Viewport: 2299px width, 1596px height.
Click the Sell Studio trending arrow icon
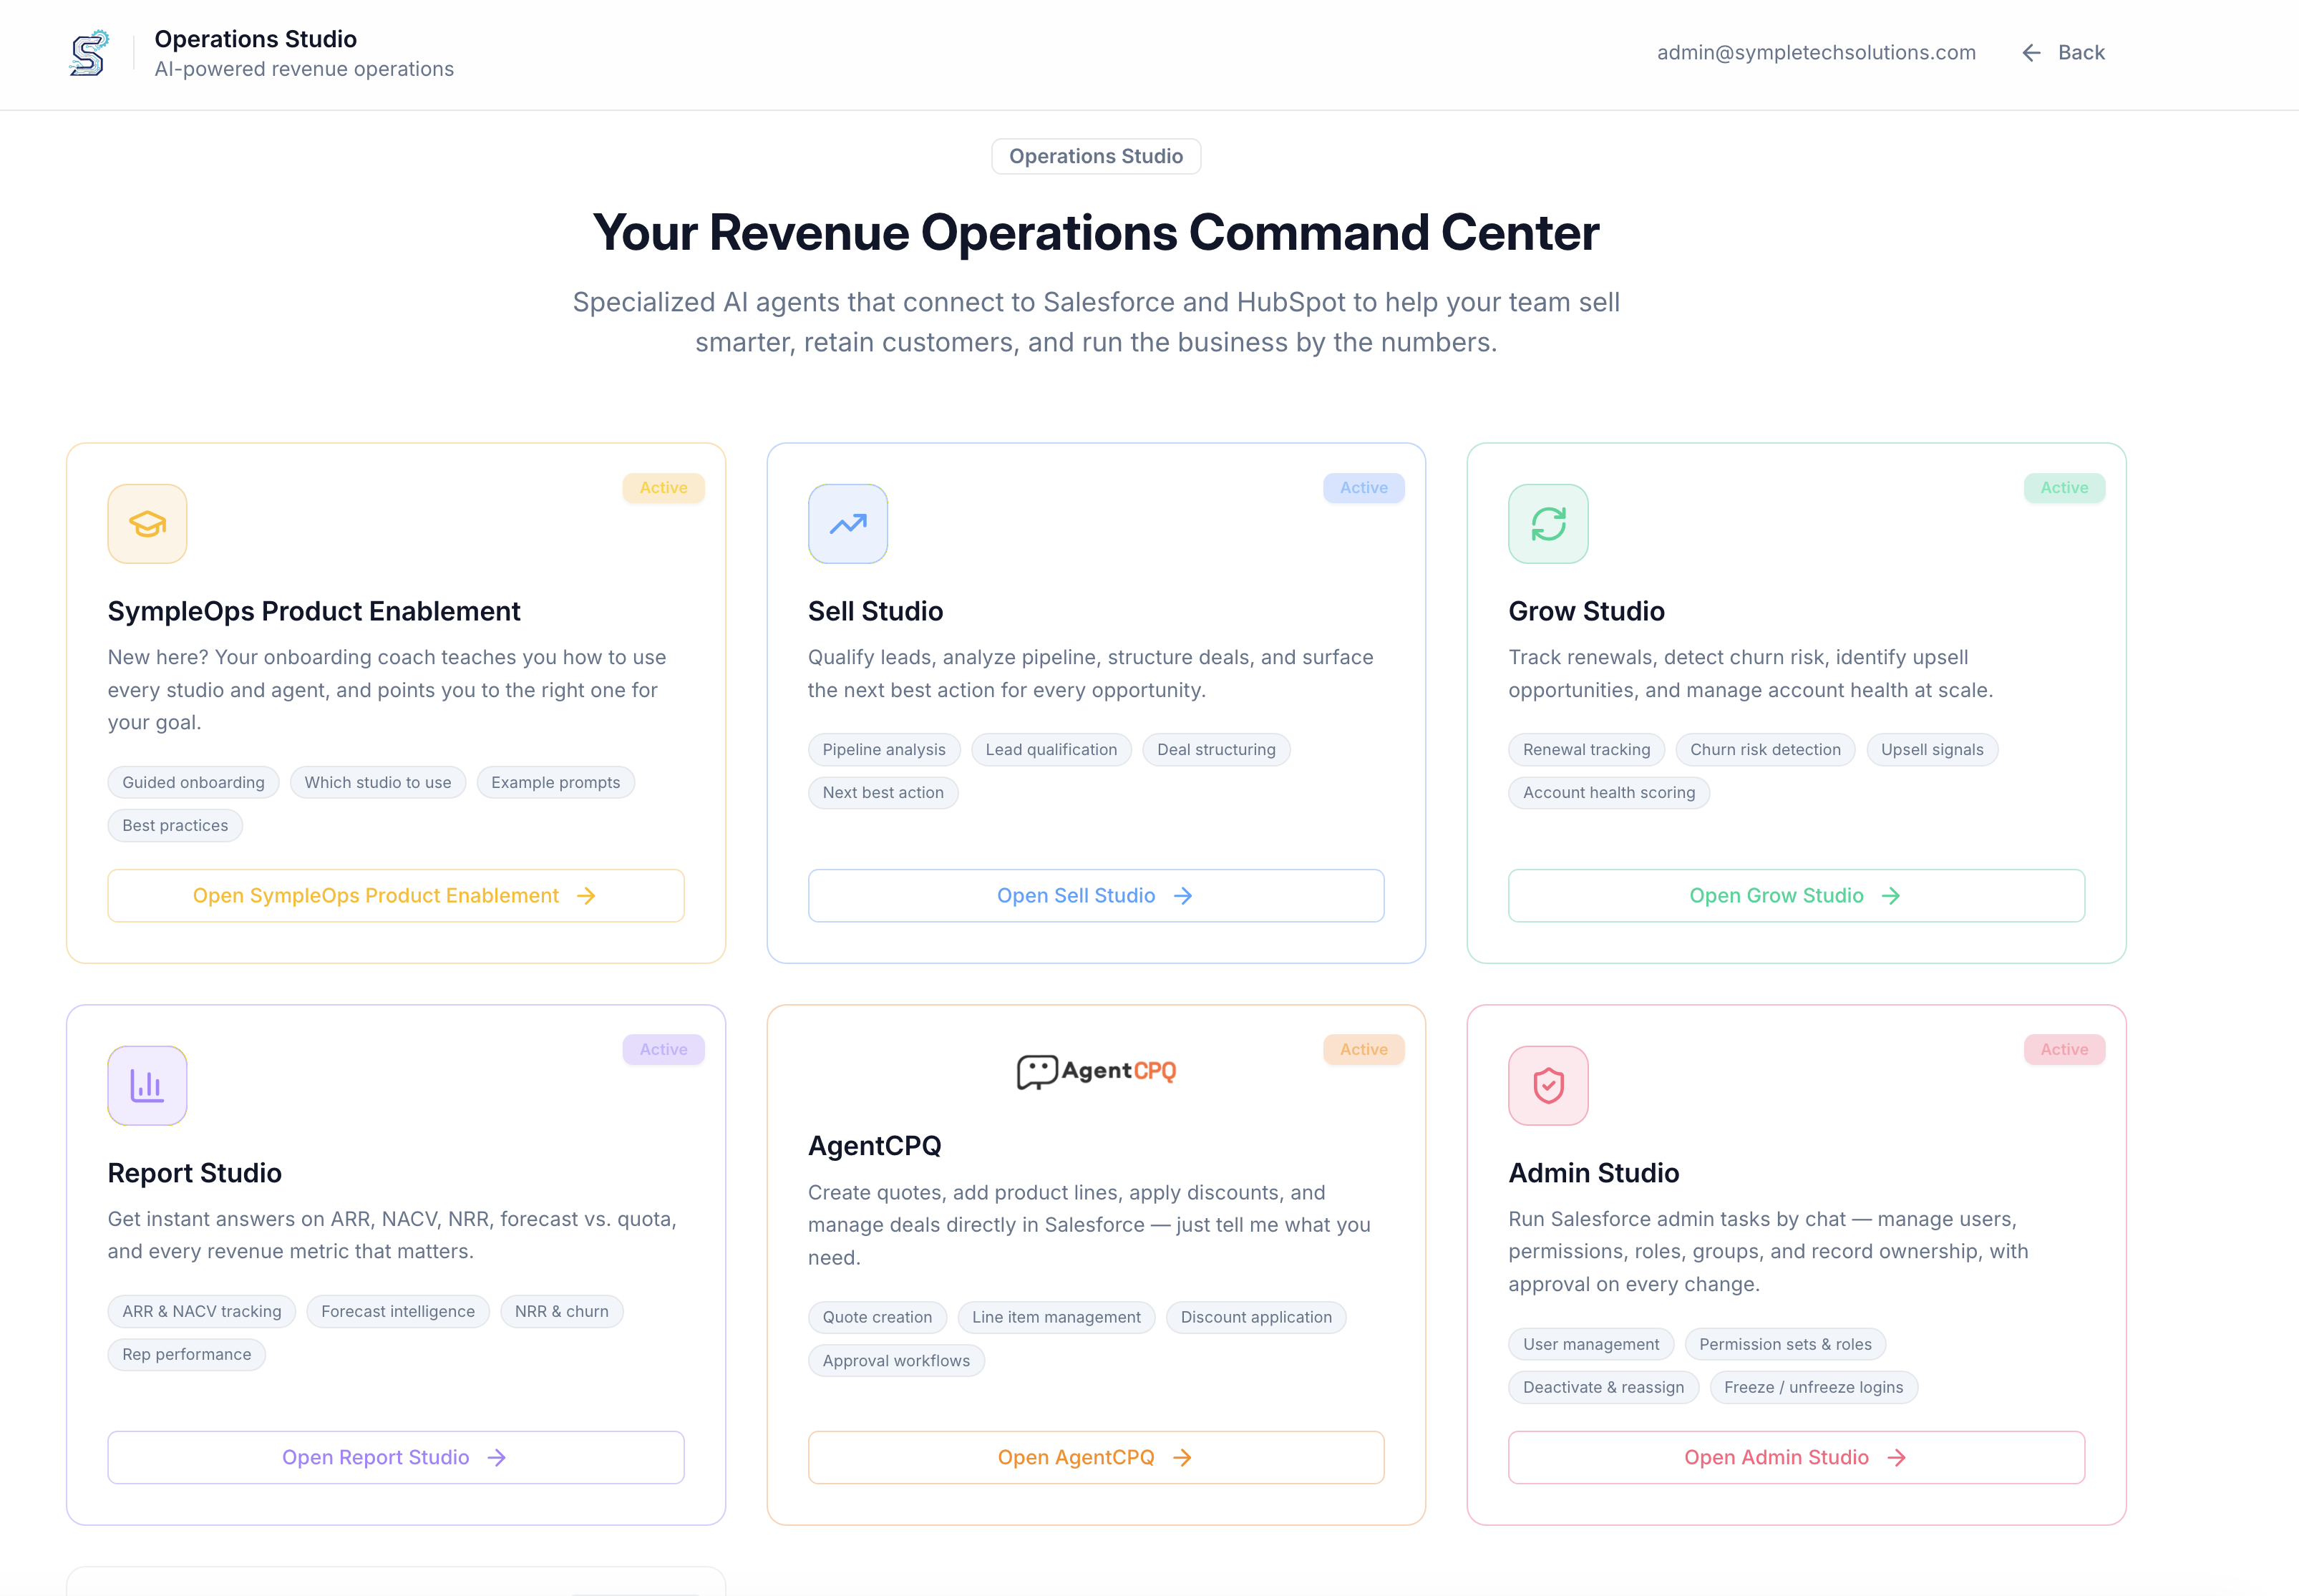point(848,524)
